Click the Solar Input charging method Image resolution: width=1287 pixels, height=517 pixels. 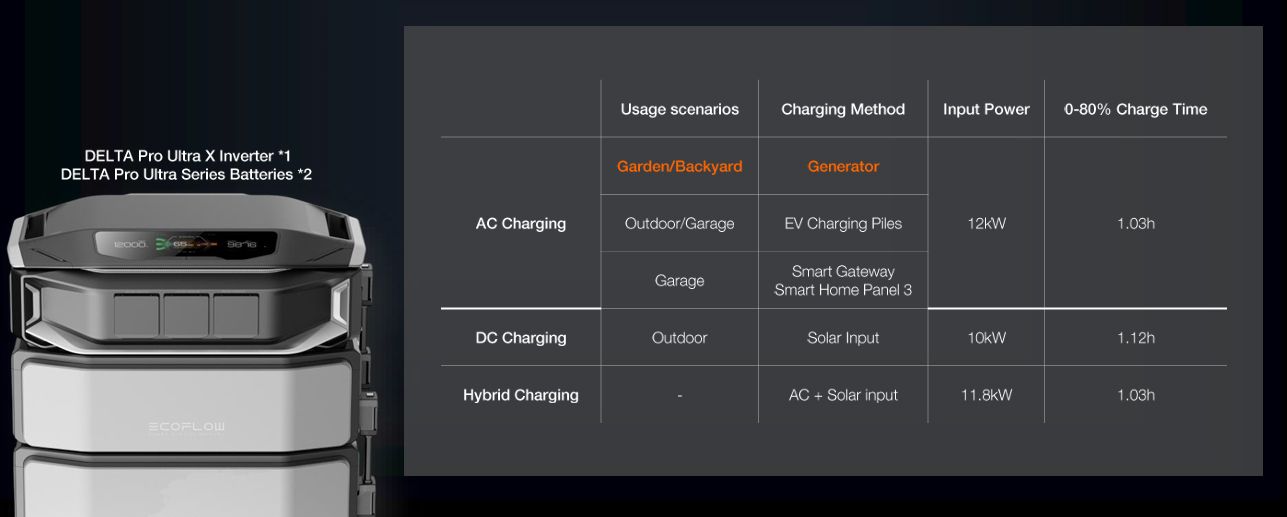(843, 338)
